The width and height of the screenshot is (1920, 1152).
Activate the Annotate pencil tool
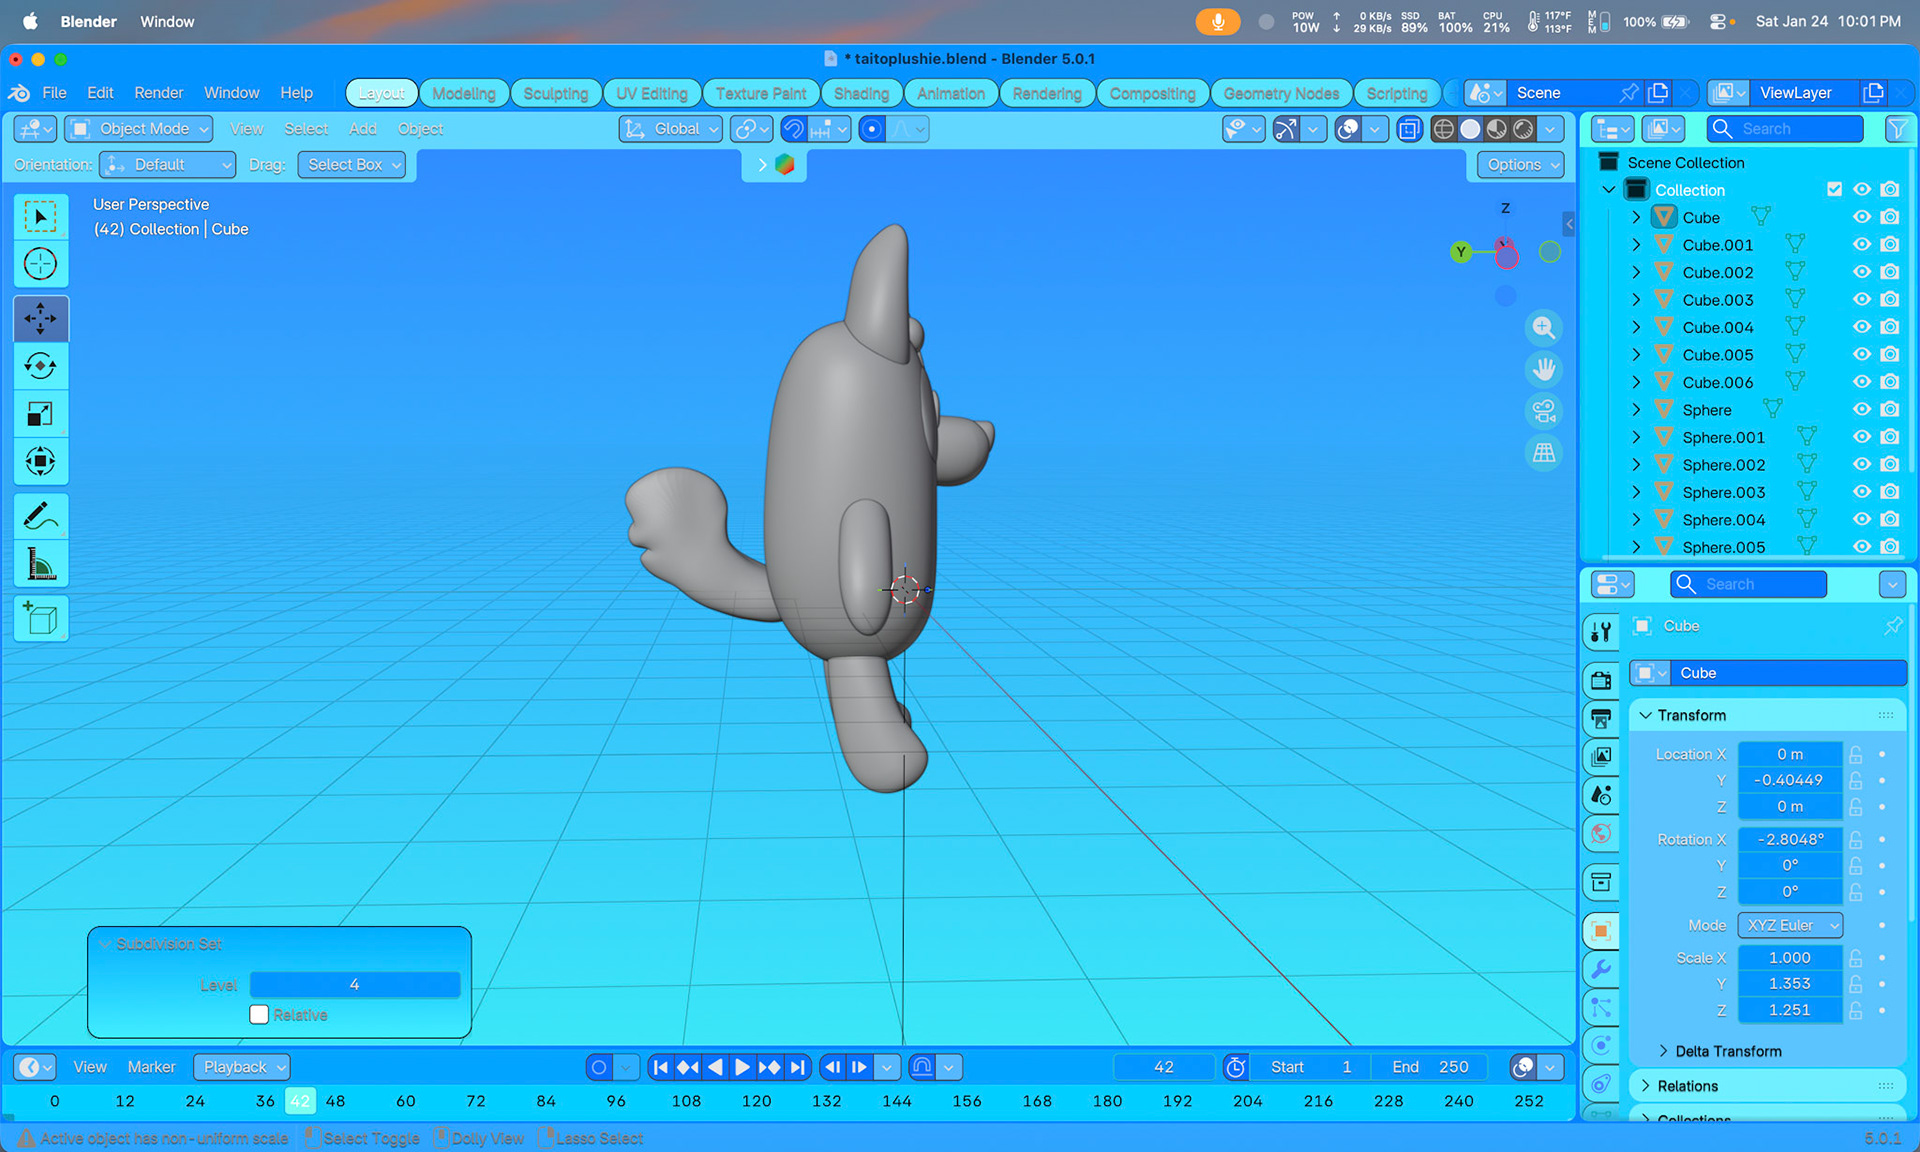[40, 516]
